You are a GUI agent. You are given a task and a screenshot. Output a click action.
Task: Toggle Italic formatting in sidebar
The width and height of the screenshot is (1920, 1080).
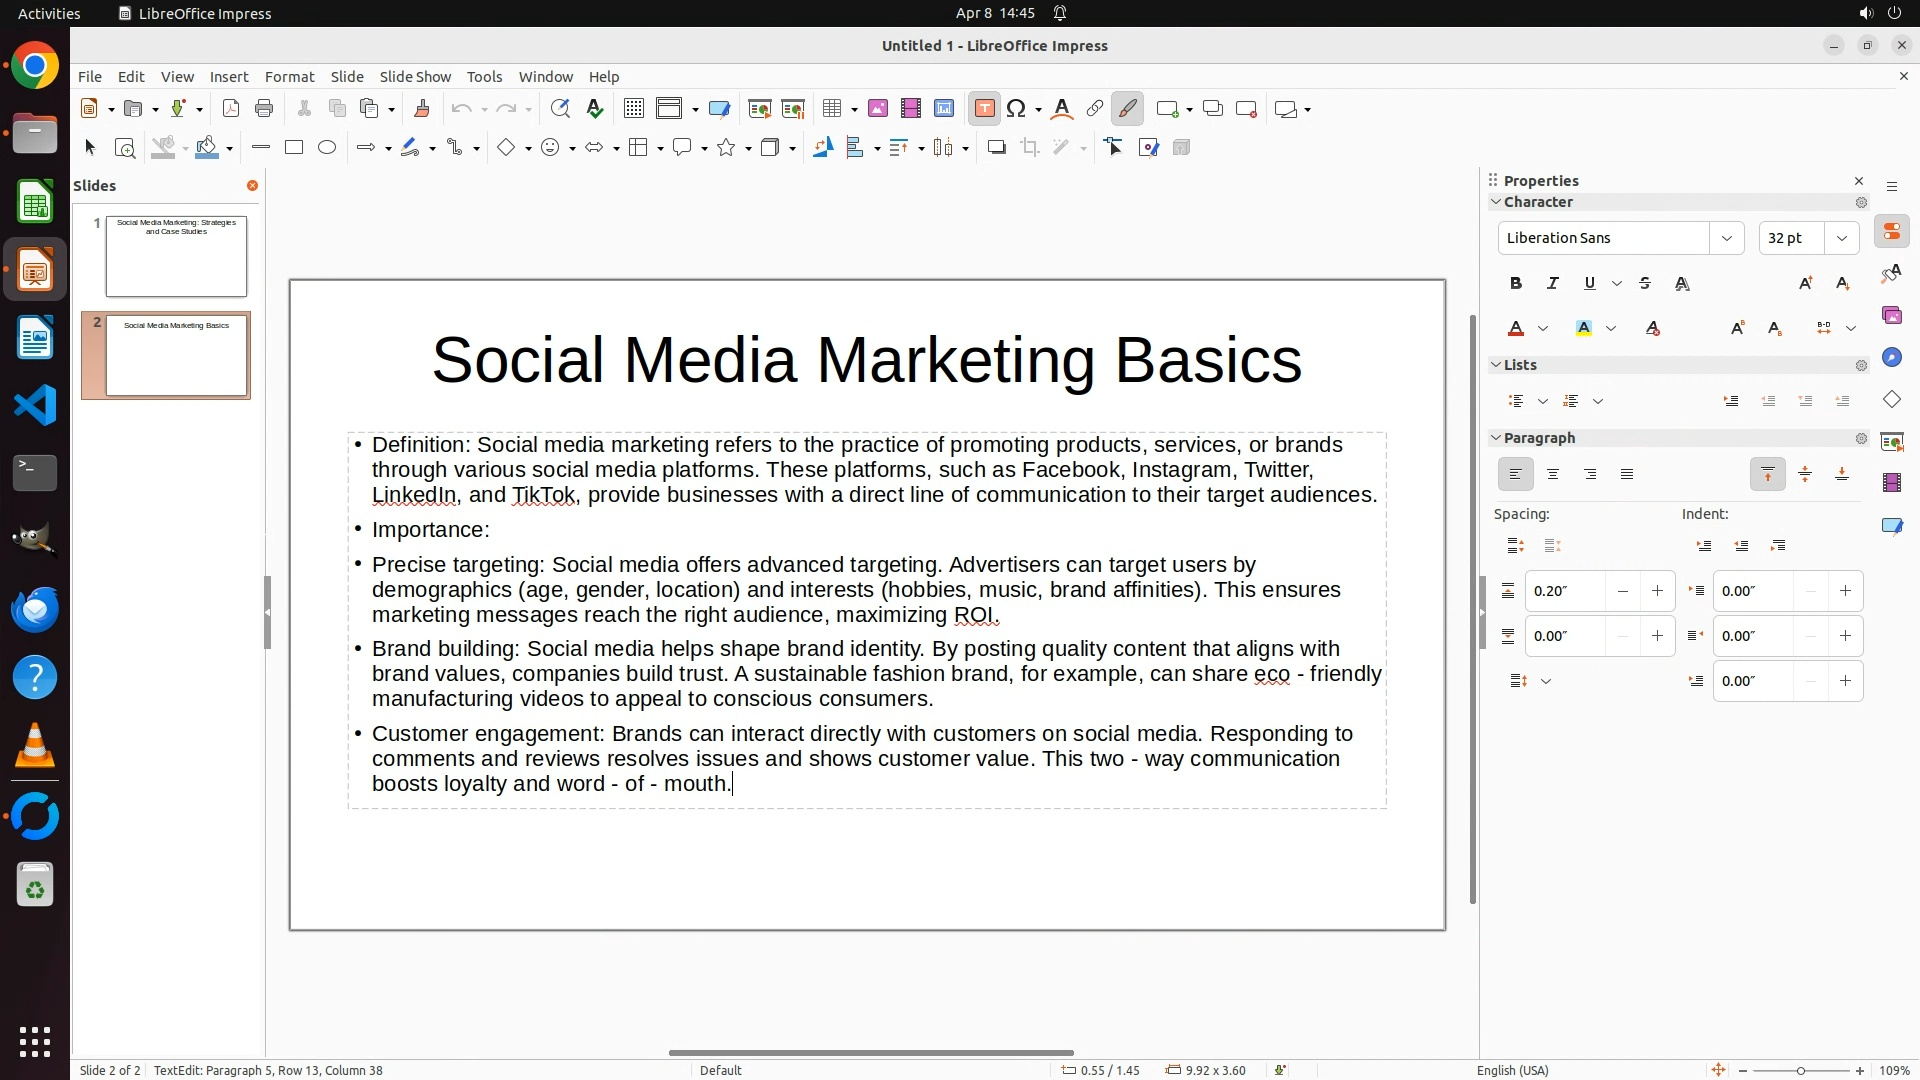click(x=1552, y=284)
